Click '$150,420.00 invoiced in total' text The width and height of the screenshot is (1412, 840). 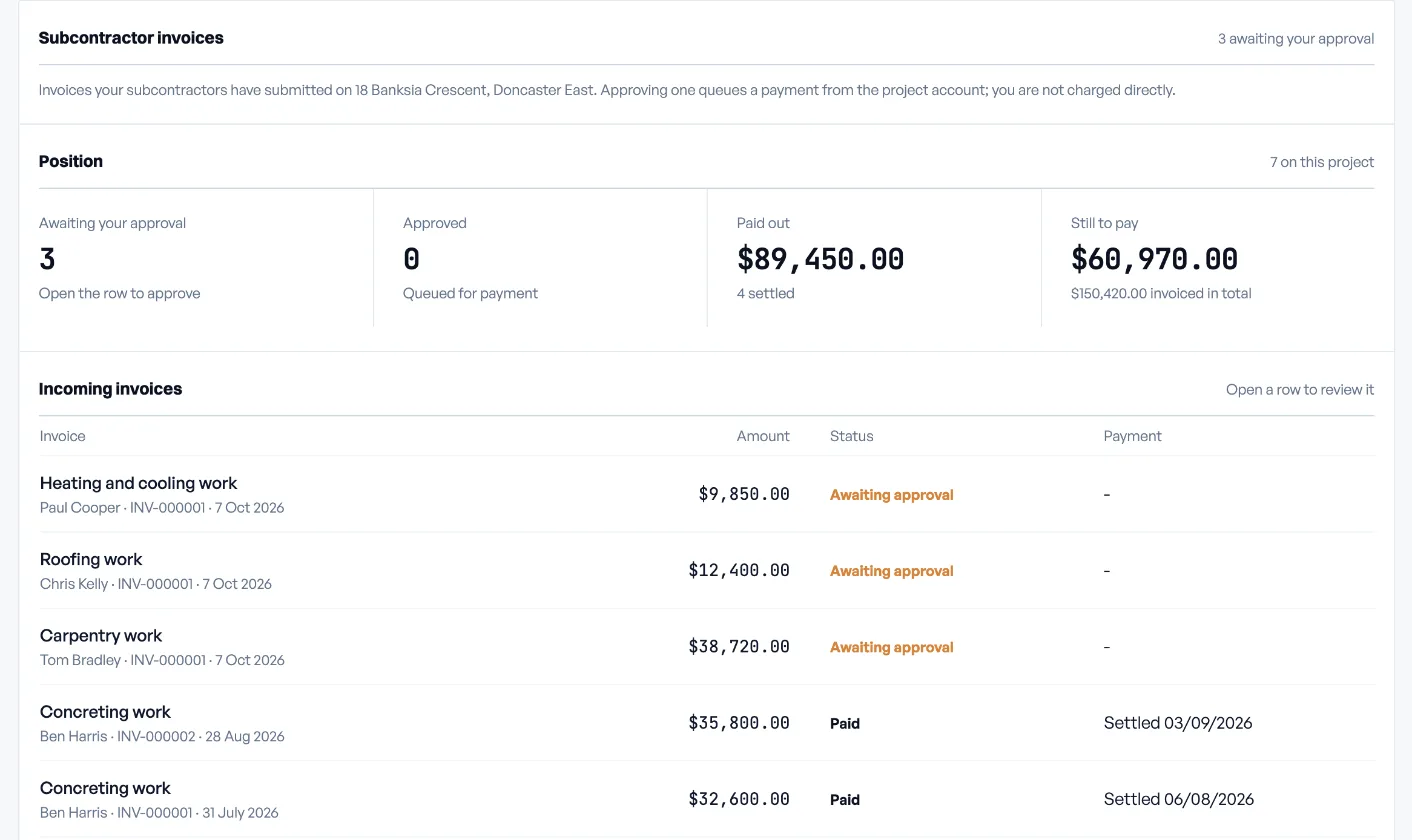coord(1161,293)
